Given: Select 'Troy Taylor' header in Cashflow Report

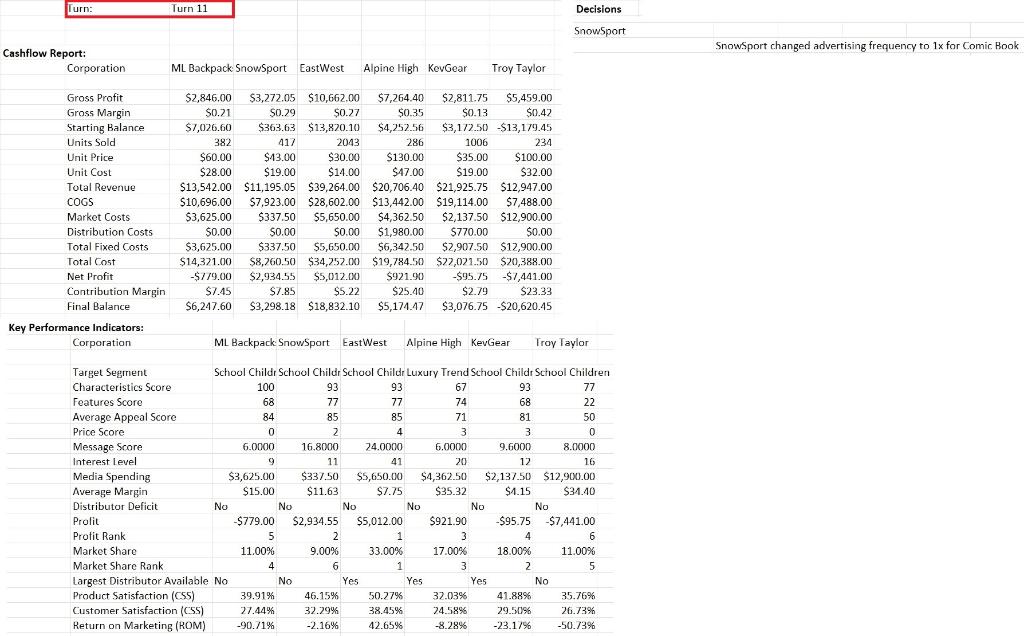Looking at the screenshot, I should coord(519,69).
